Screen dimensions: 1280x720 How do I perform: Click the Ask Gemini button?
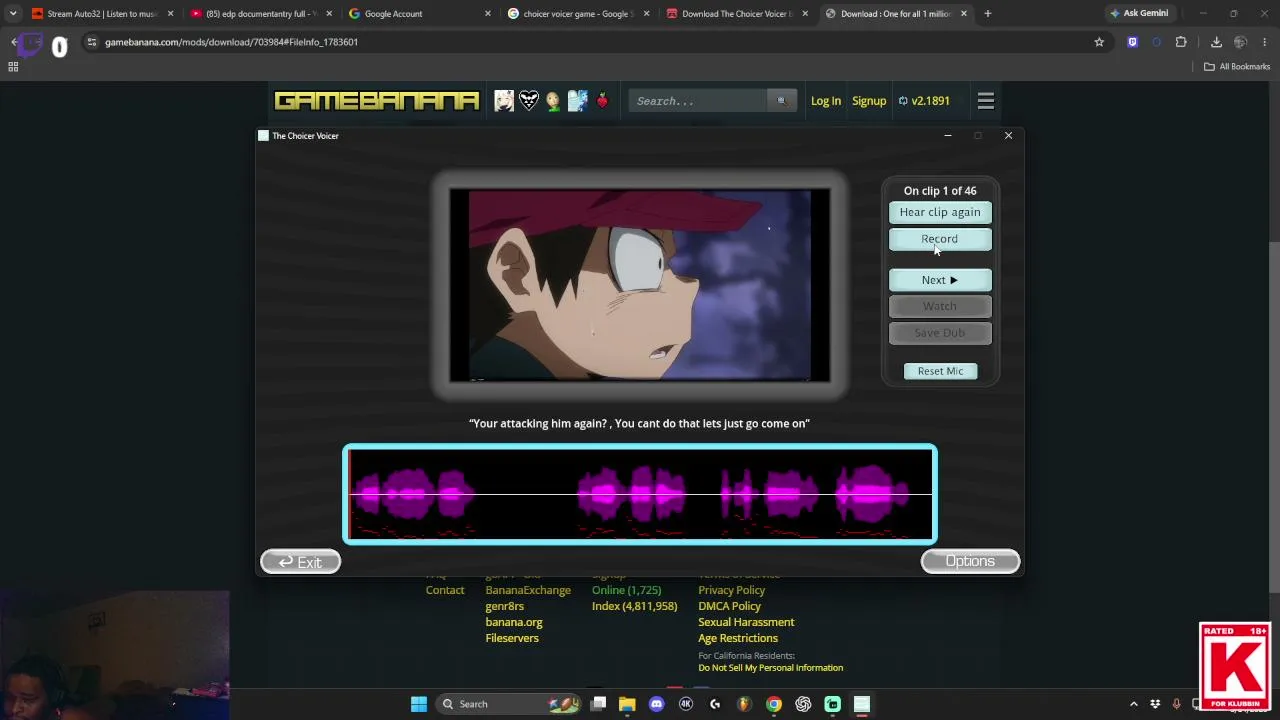point(1139,14)
